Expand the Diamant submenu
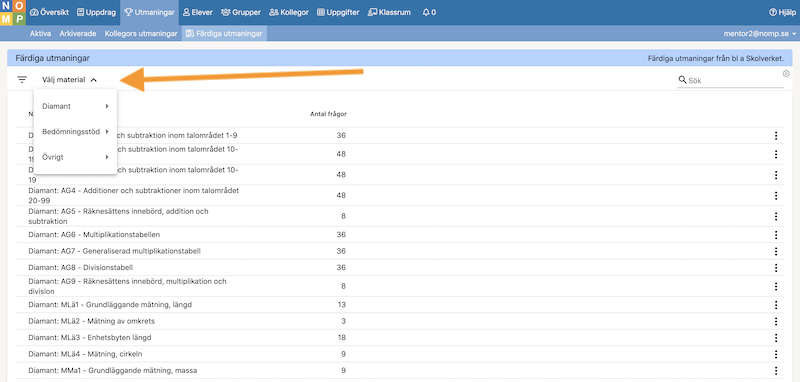800x382 pixels. pyautogui.click(x=76, y=106)
